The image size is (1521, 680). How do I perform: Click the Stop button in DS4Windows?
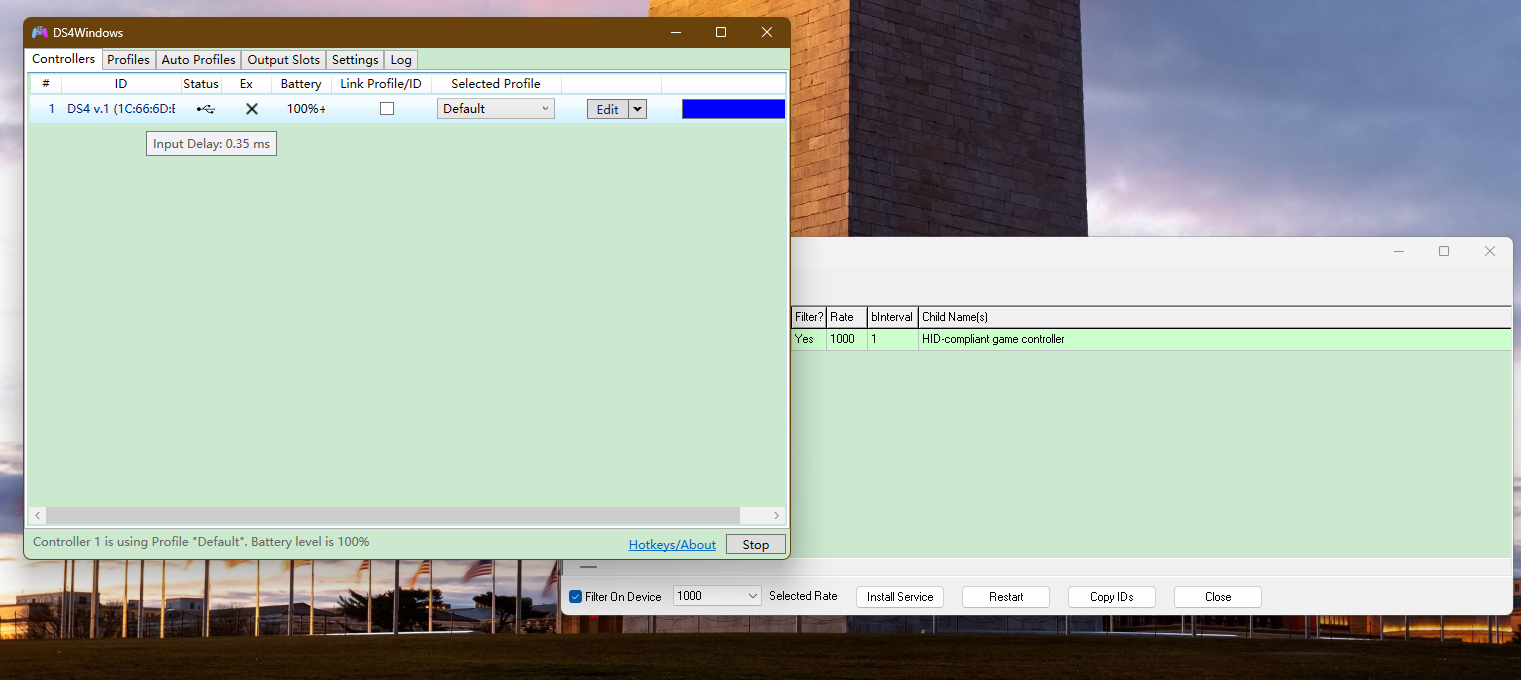[x=756, y=545]
